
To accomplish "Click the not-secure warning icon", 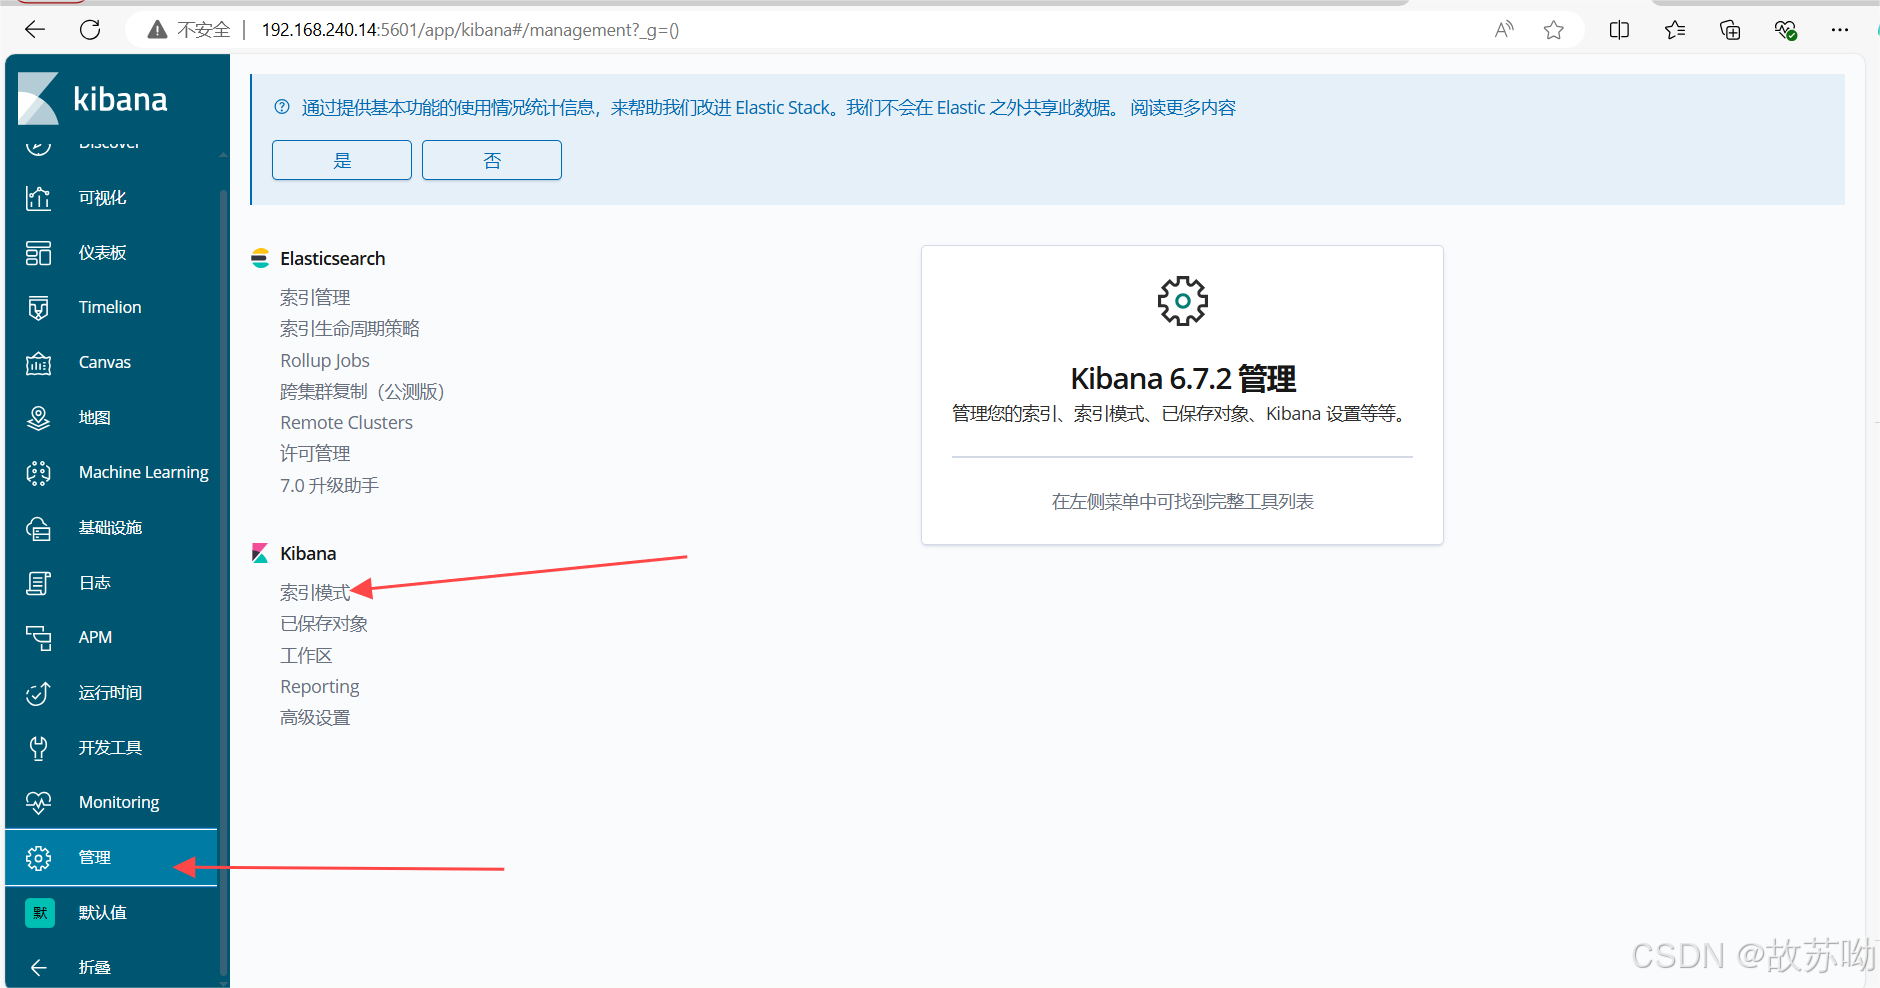I will [x=157, y=30].
